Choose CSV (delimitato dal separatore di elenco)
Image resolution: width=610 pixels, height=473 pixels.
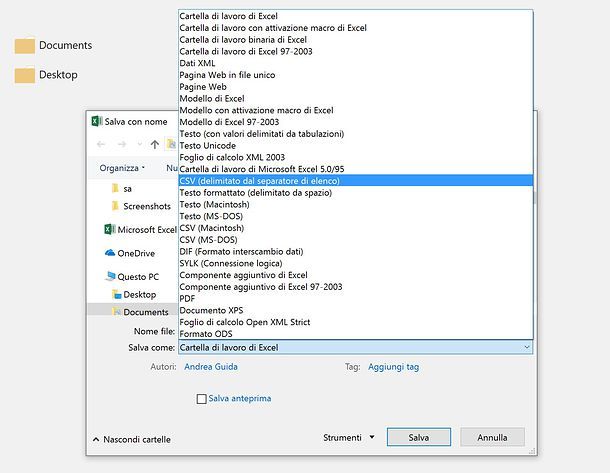(x=260, y=181)
